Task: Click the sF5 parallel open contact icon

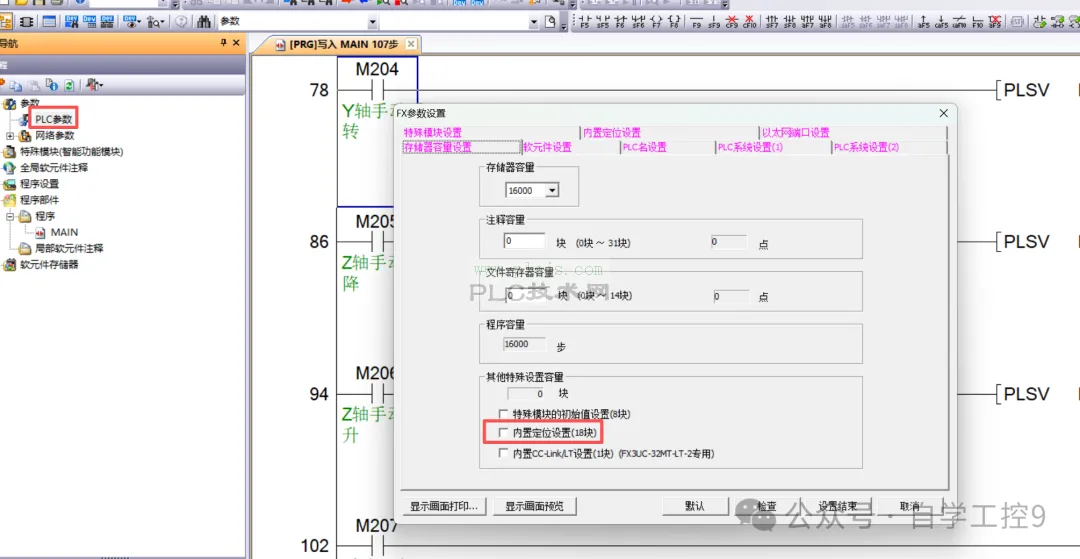Action: pyautogui.click(x=603, y=21)
